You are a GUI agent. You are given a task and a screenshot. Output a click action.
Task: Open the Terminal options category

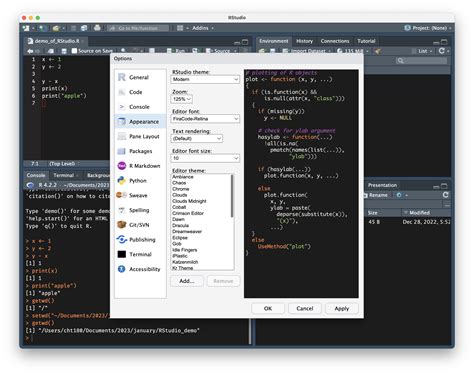click(x=140, y=254)
